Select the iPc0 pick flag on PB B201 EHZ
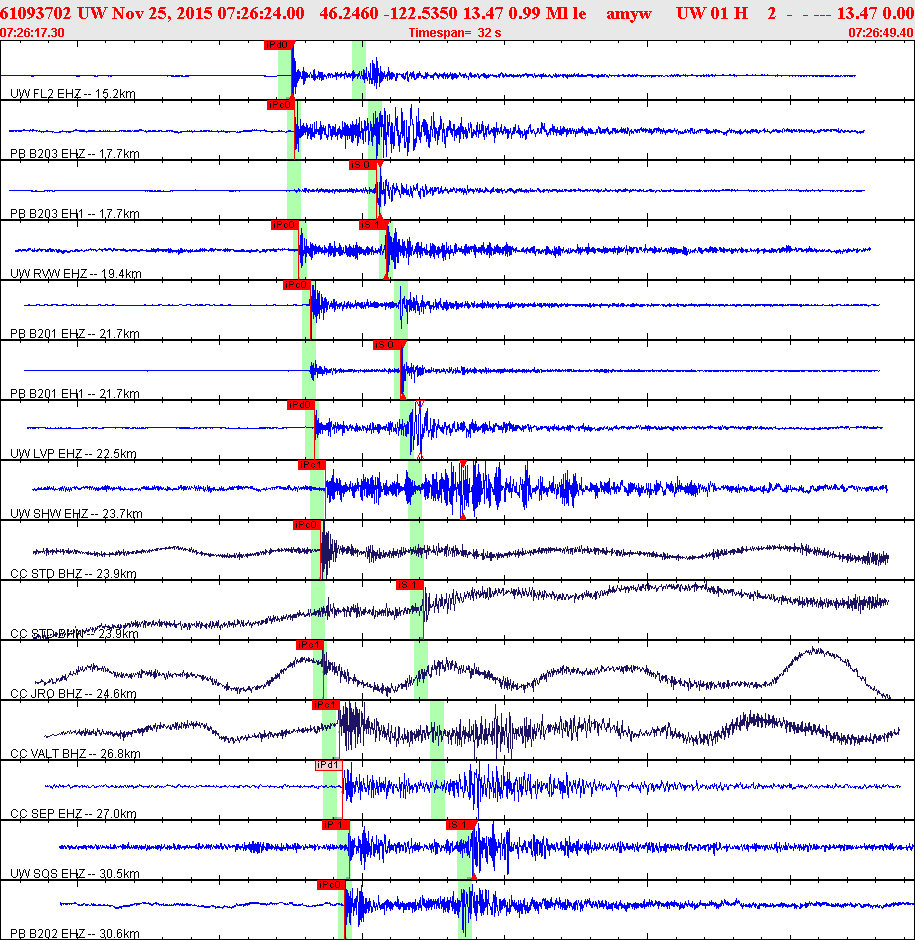The image size is (915, 940). click(297, 285)
